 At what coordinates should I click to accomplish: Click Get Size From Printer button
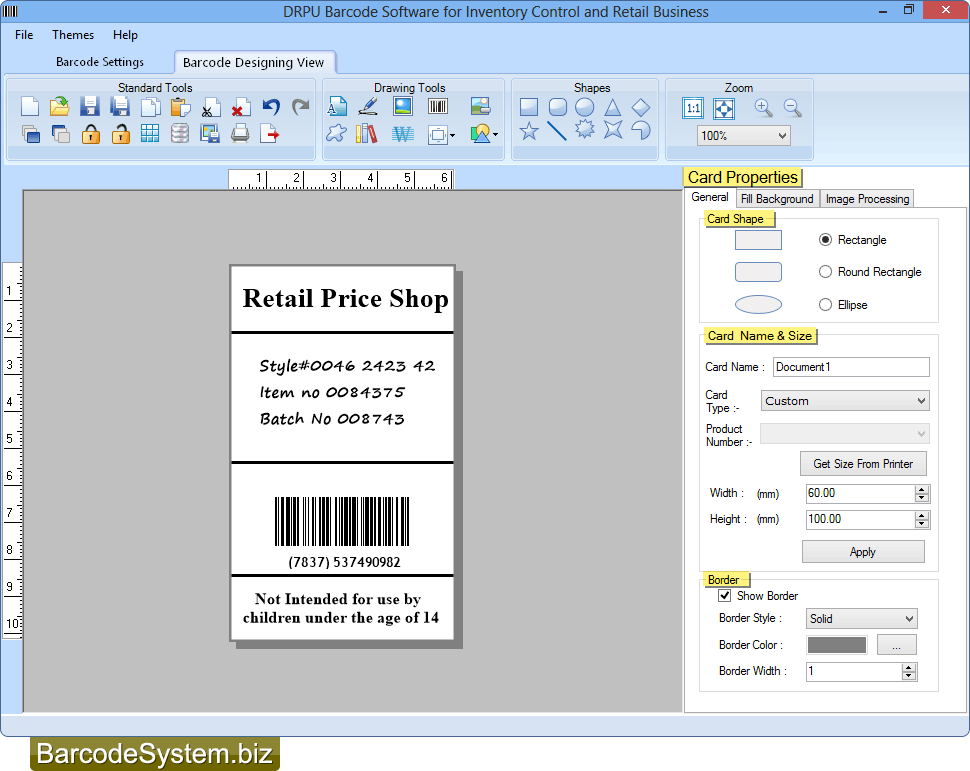point(863,463)
